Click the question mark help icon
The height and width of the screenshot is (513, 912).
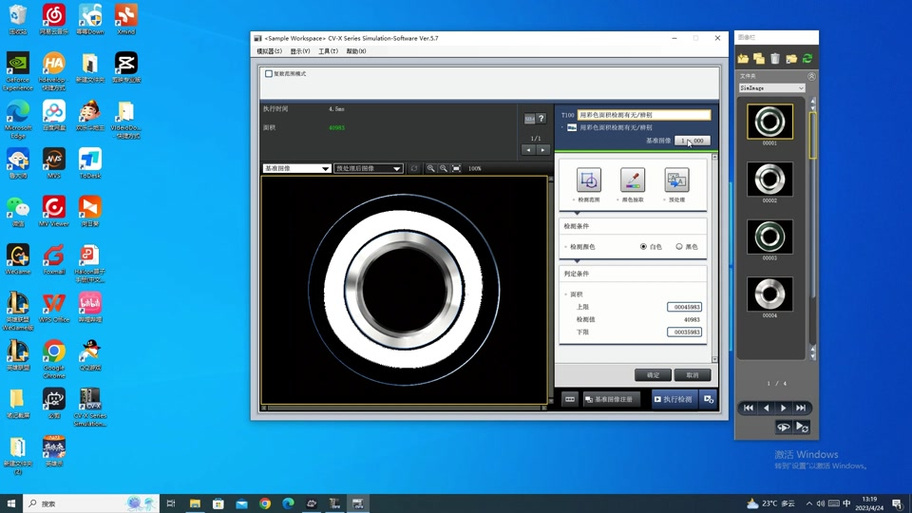pyautogui.click(x=541, y=118)
